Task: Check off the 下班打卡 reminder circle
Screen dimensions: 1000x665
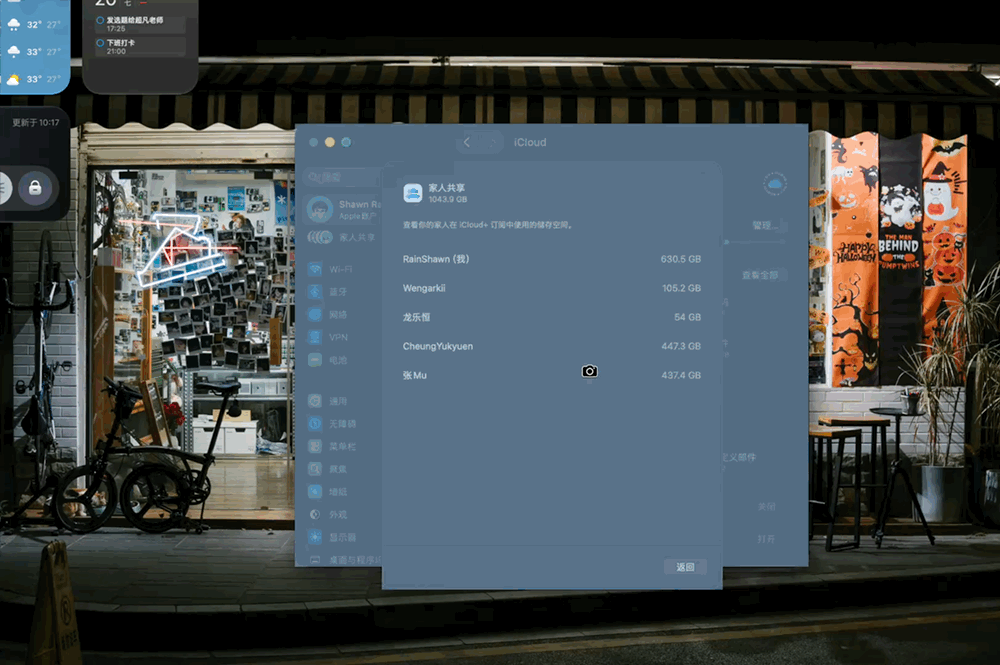Action: point(100,43)
